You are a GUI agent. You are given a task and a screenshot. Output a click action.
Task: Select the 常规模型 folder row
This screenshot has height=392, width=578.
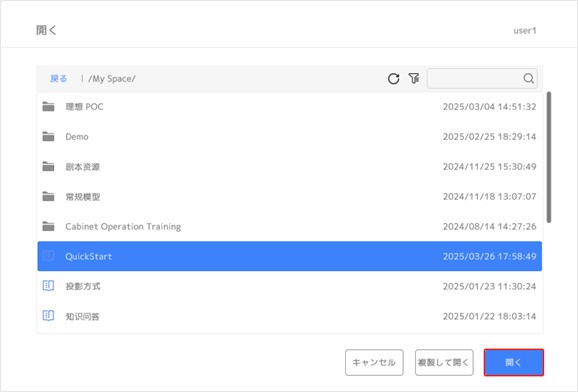(290, 197)
